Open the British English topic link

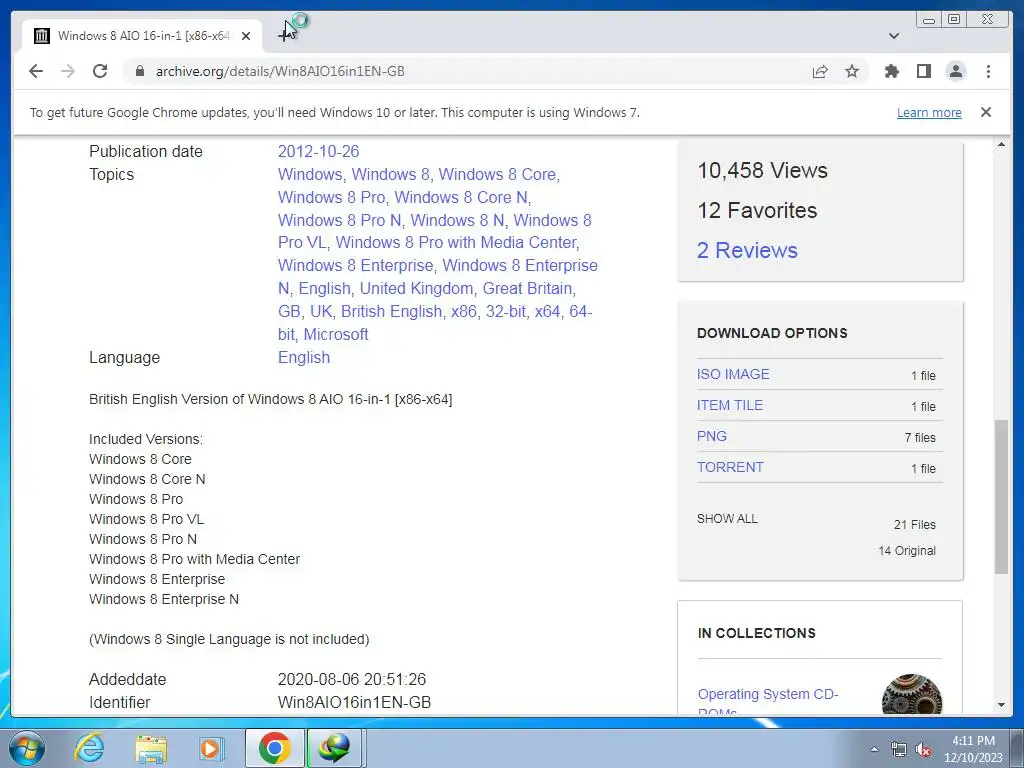tap(391, 312)
